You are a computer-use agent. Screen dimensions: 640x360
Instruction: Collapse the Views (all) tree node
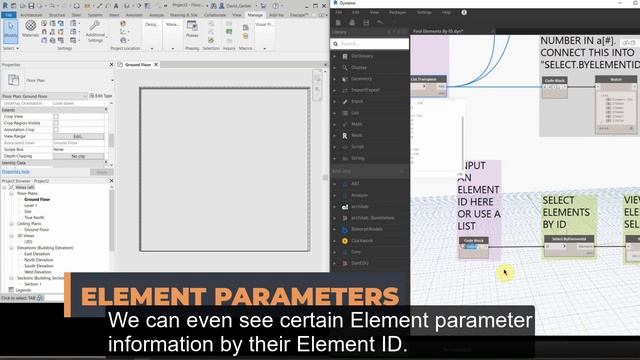point(4,187)
